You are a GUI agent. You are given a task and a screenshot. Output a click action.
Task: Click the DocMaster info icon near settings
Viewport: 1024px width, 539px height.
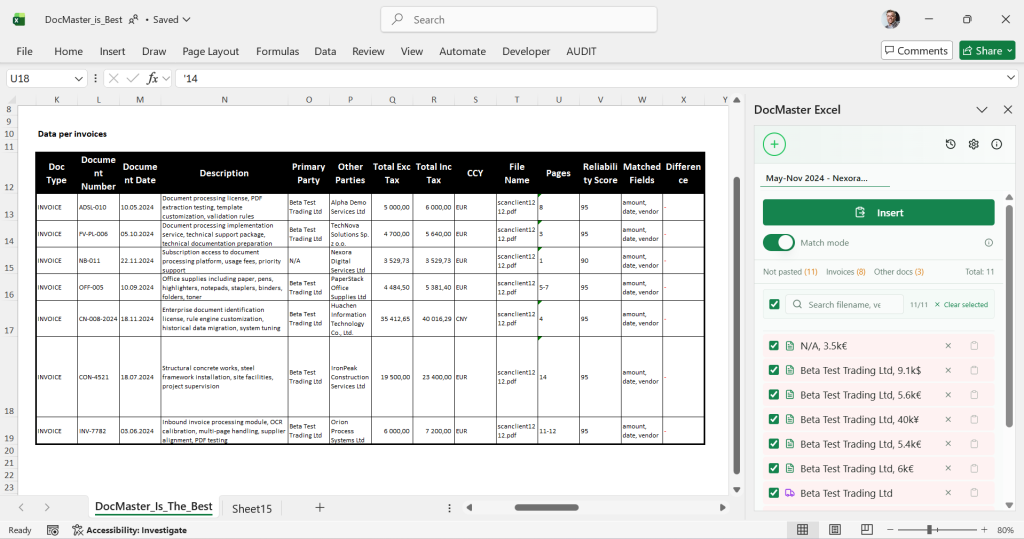(997, 144)
